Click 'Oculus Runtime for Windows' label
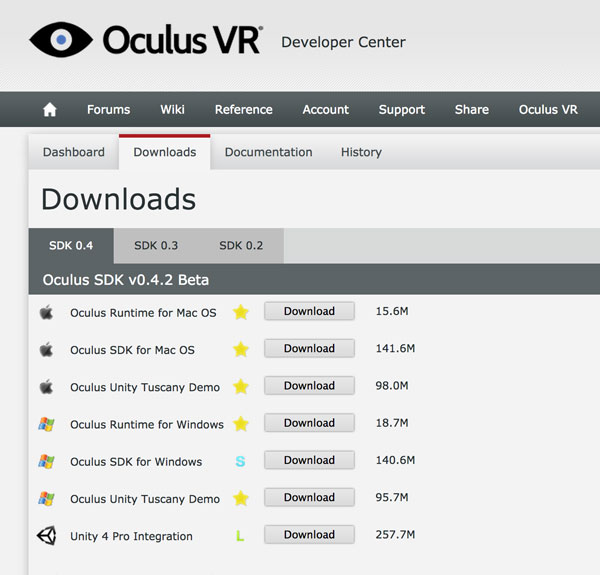 (147, 425)
